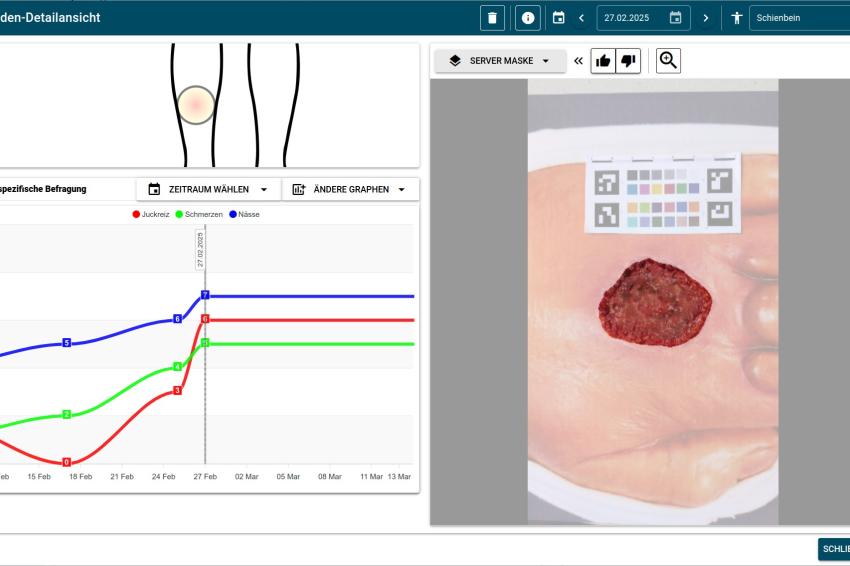Toggle Juckreiz series in chart legend
Image resolution: width=850 pixels, height=566 pixels.
click(150, 214)
